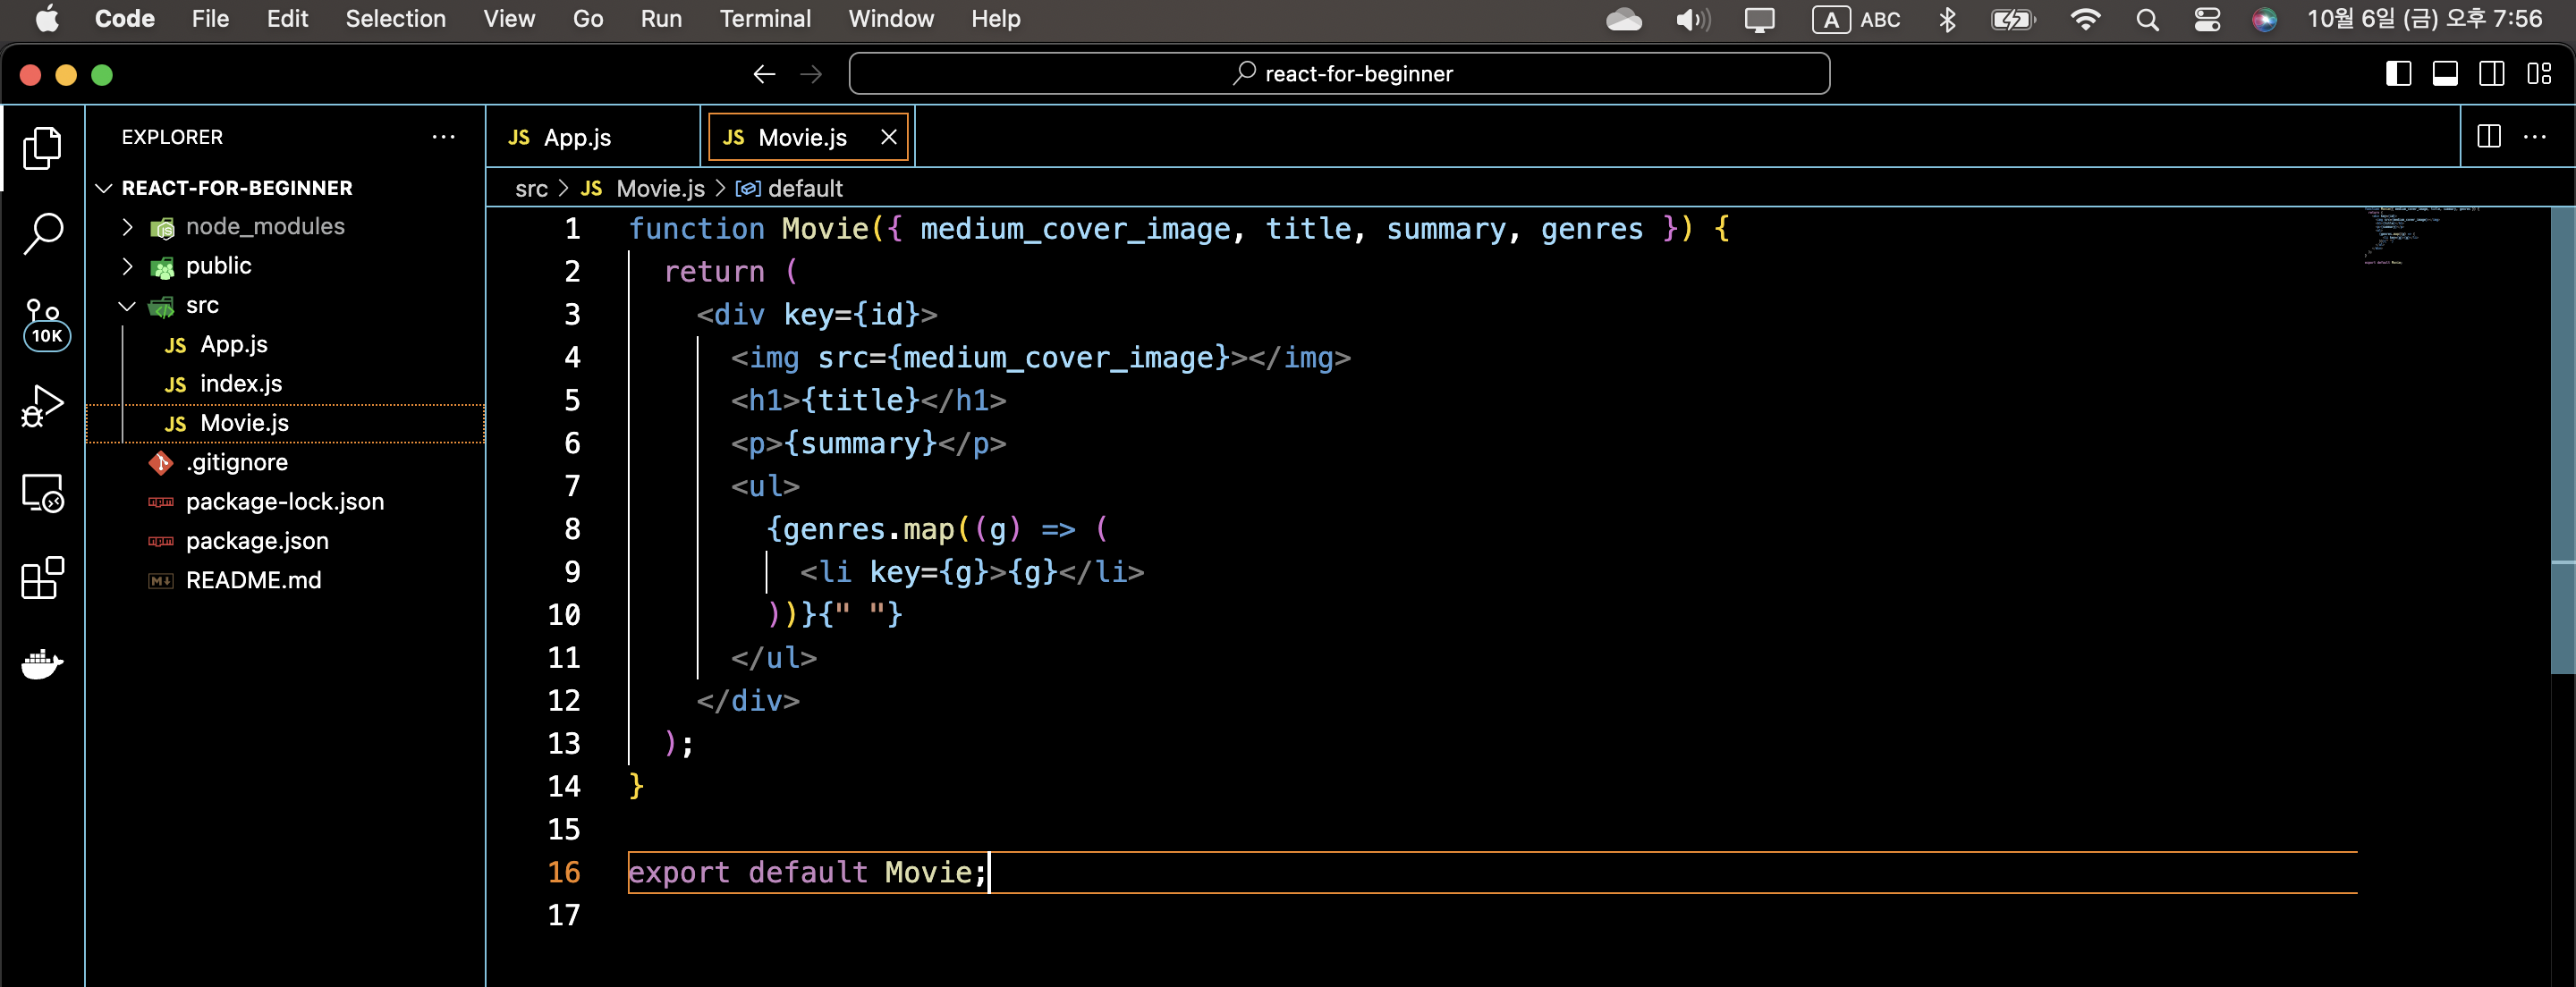2576x987 pixels.
Task: Click the split editor right icon
Action: (x=2488, y=137)
